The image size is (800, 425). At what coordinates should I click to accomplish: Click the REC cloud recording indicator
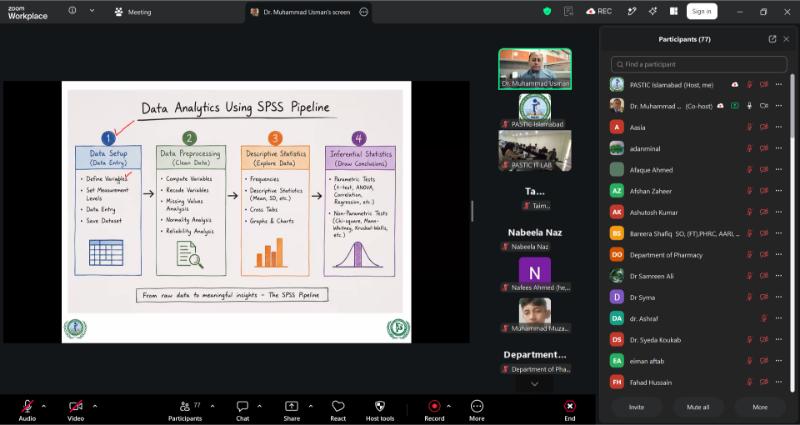(x=599, y=11)
